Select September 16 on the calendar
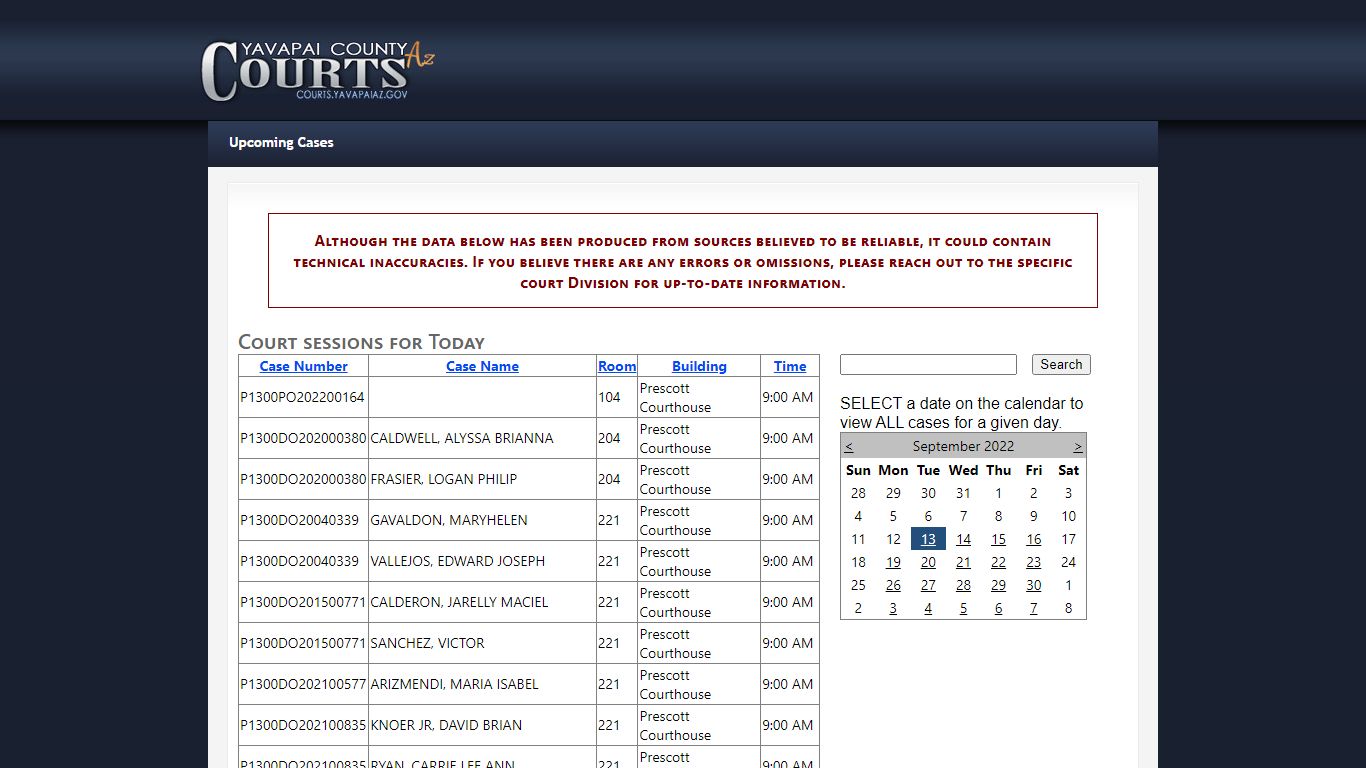The width and height of the screenshot is (1366, 768). pos(1033,539)
